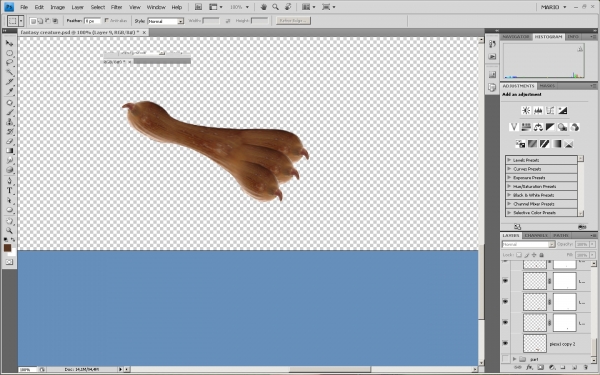Switch to the Paths tab

coord(561,235)
